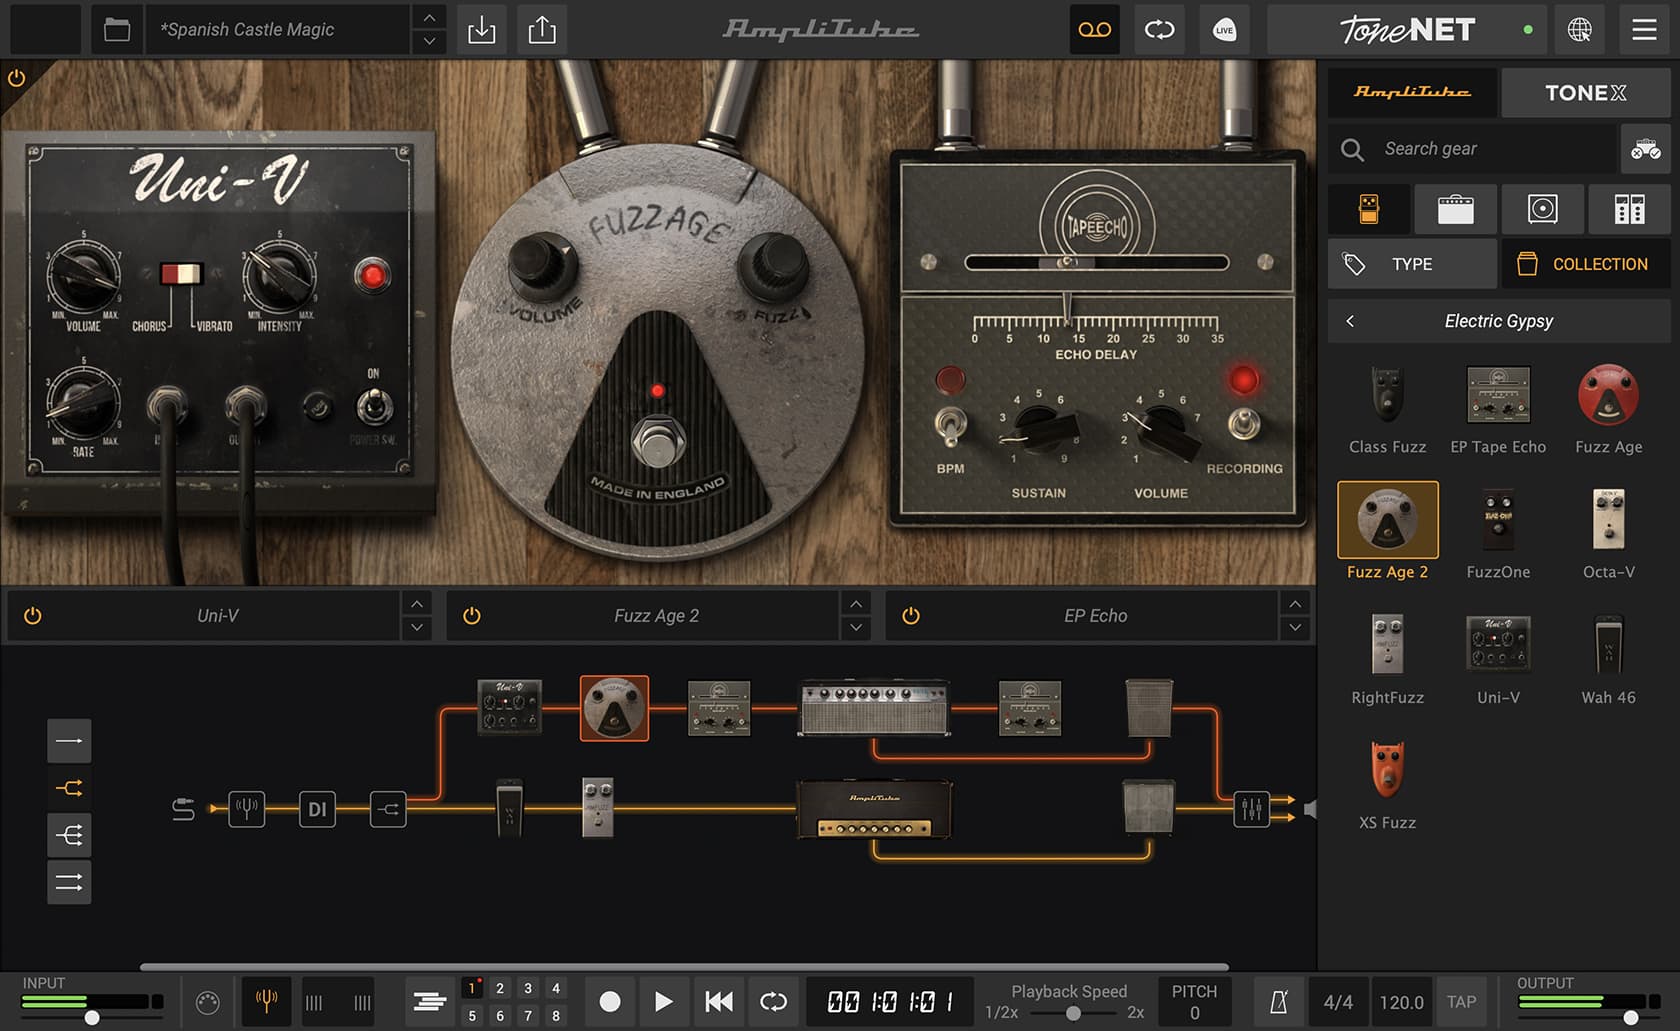Open the looper icon in top bar

coord(1159,30)
